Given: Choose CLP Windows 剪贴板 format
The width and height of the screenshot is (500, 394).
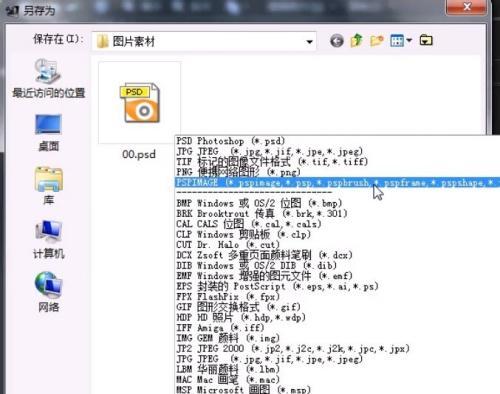Looking at the screenshot, I should (337, 234).
